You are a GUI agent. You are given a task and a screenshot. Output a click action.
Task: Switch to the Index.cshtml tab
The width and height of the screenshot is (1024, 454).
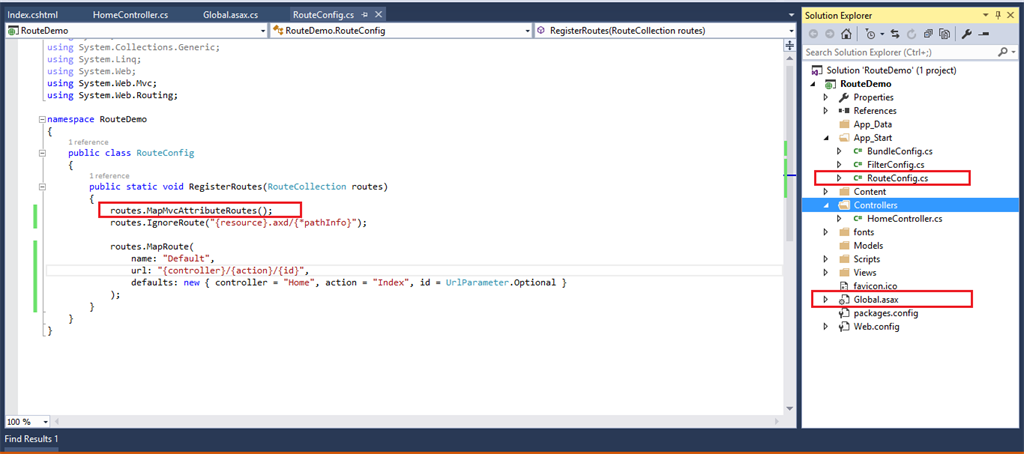click(x=33, y=14)
